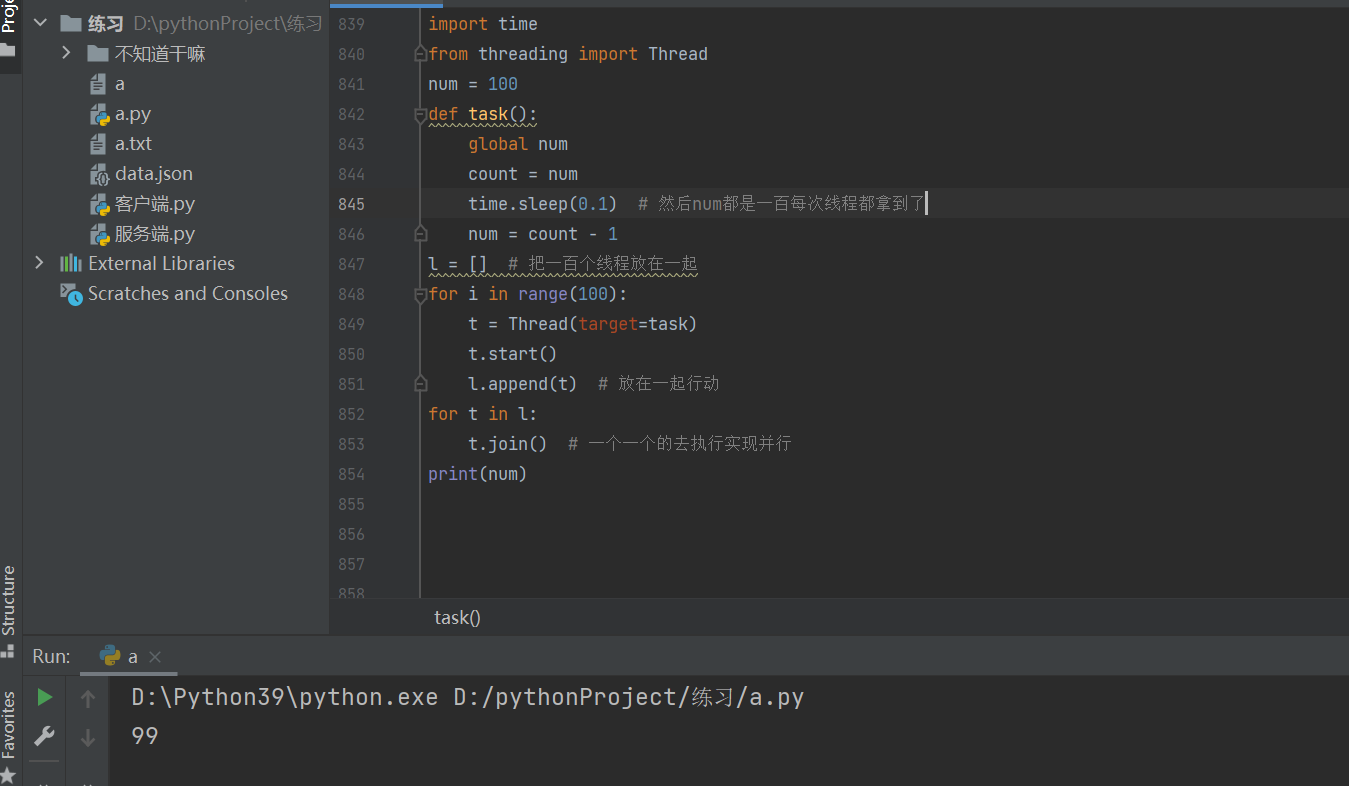
Task: Close the 'a' Run tab
Action: tap(155, 657)
